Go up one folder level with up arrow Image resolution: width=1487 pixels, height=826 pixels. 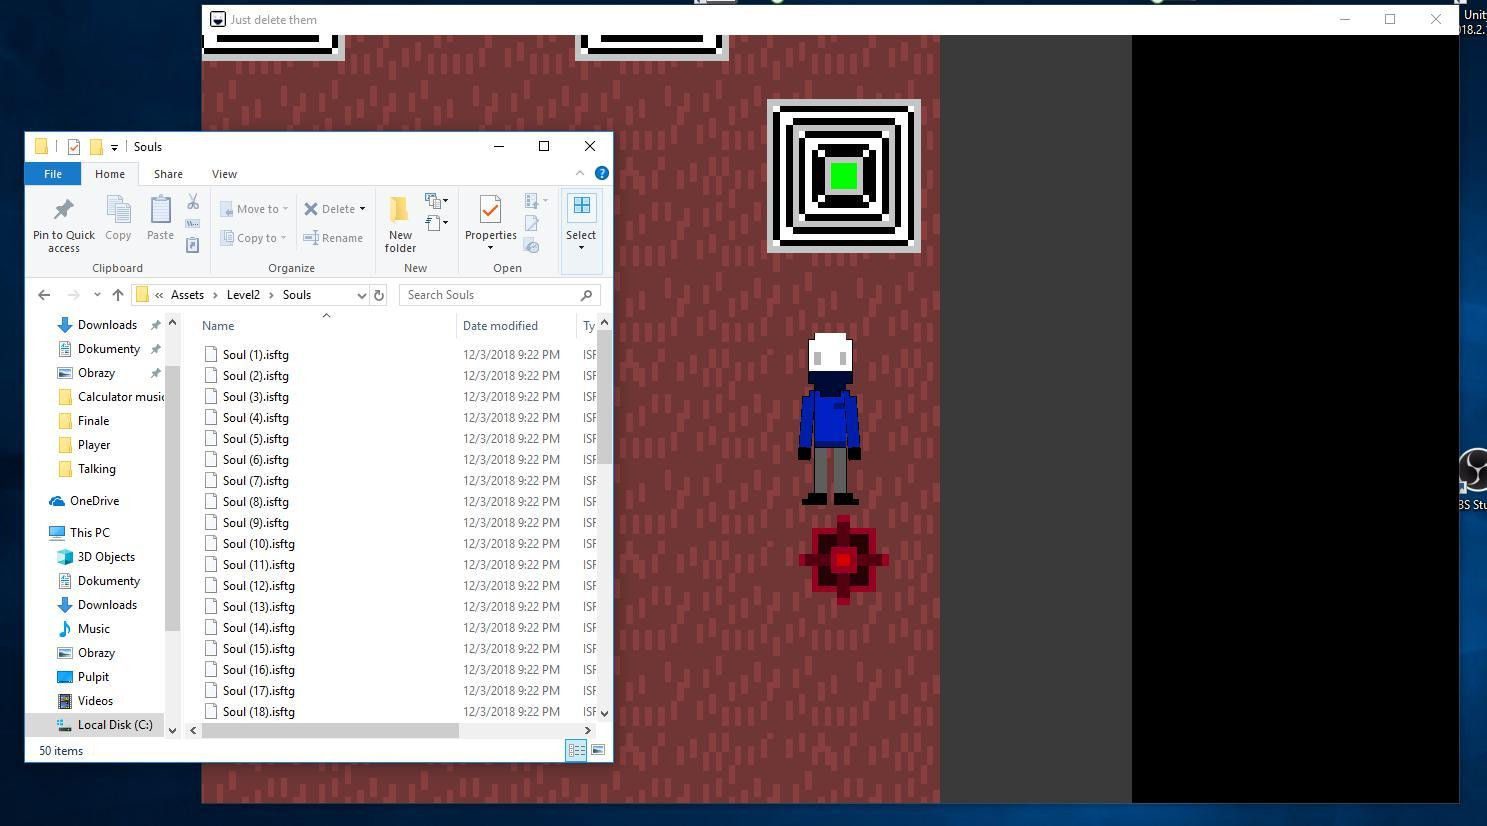pyautogui.click(x=118, y=295)
